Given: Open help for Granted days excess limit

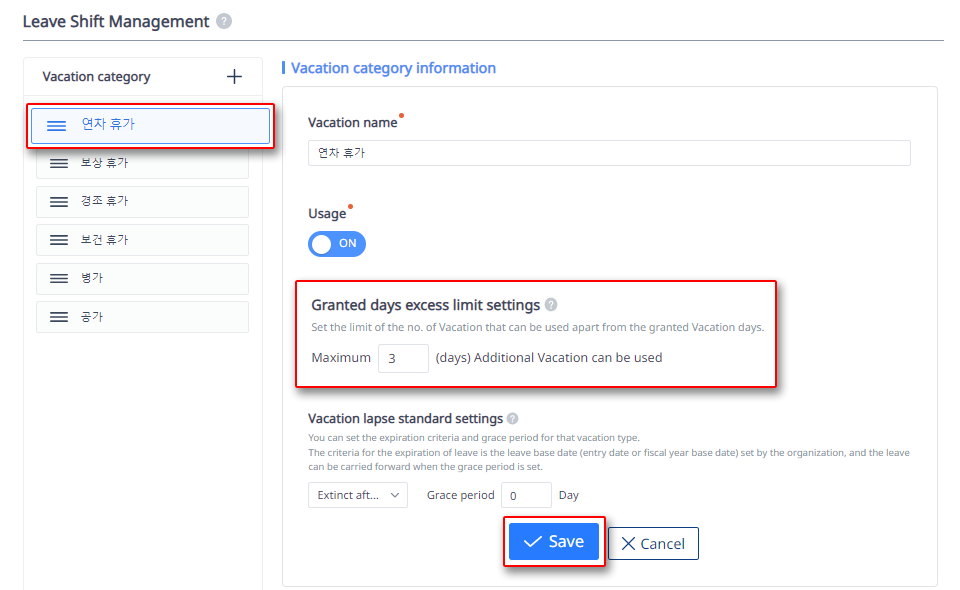Looking at the screenshot, I should [x=551, y=305].
